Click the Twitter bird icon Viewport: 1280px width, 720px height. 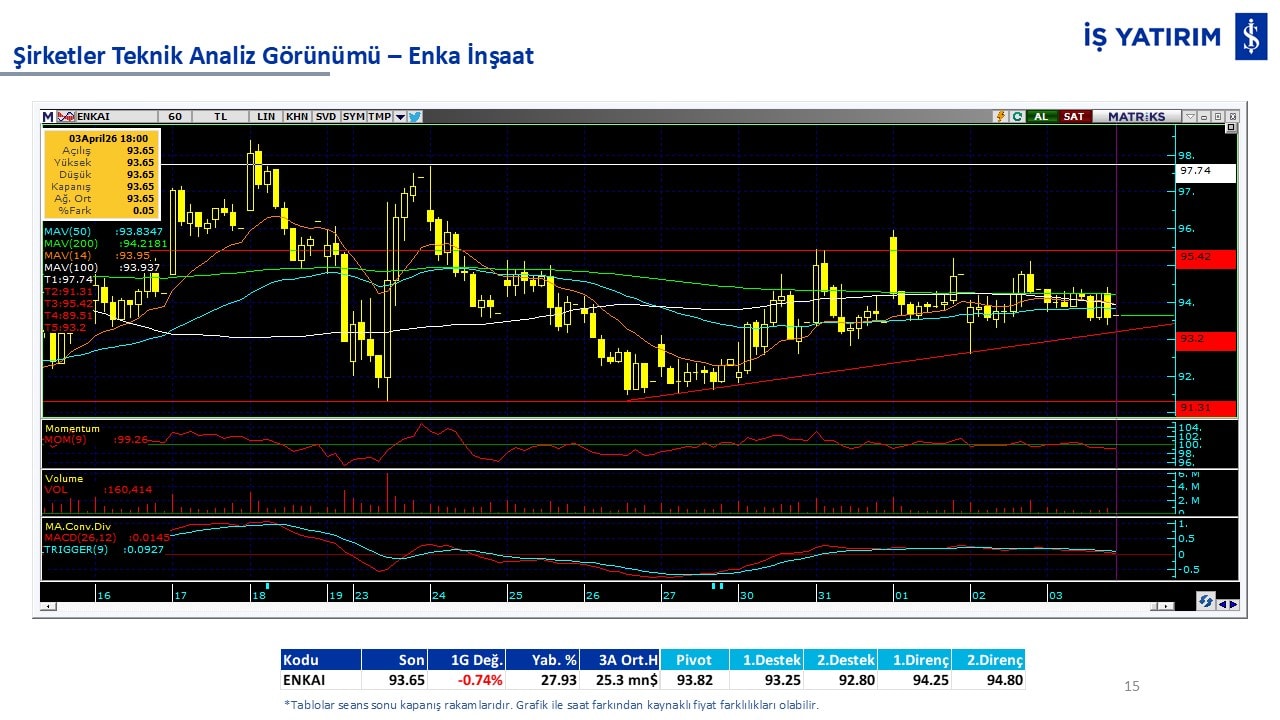point(415,117)
